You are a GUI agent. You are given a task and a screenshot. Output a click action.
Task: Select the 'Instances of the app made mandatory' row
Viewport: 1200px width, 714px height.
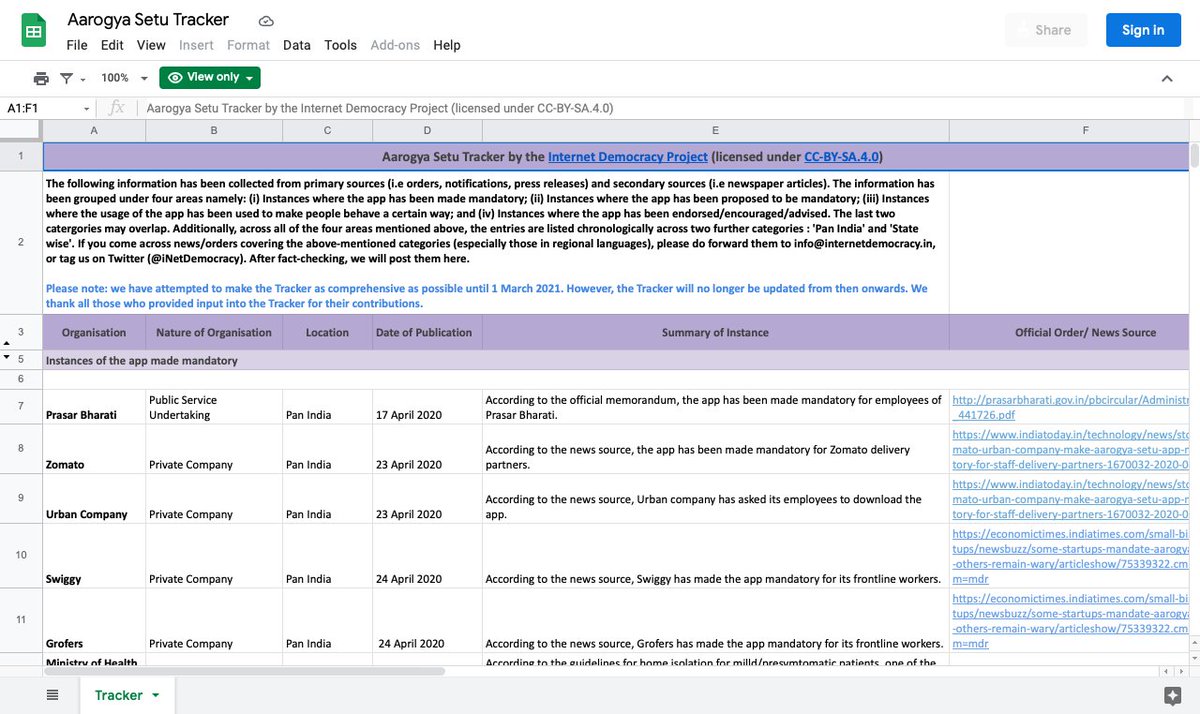click(x=615, y=360)
